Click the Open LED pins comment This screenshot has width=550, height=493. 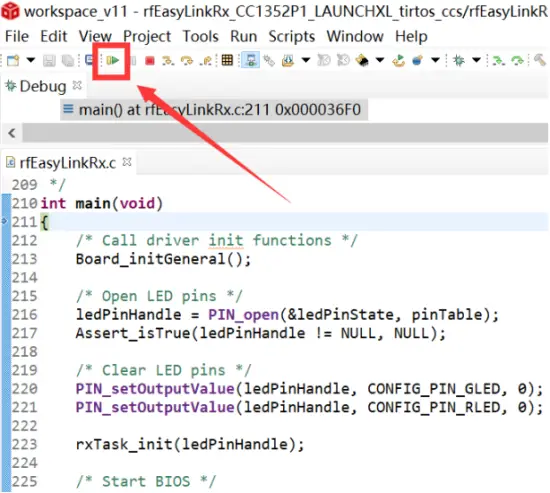click(159, 296)
